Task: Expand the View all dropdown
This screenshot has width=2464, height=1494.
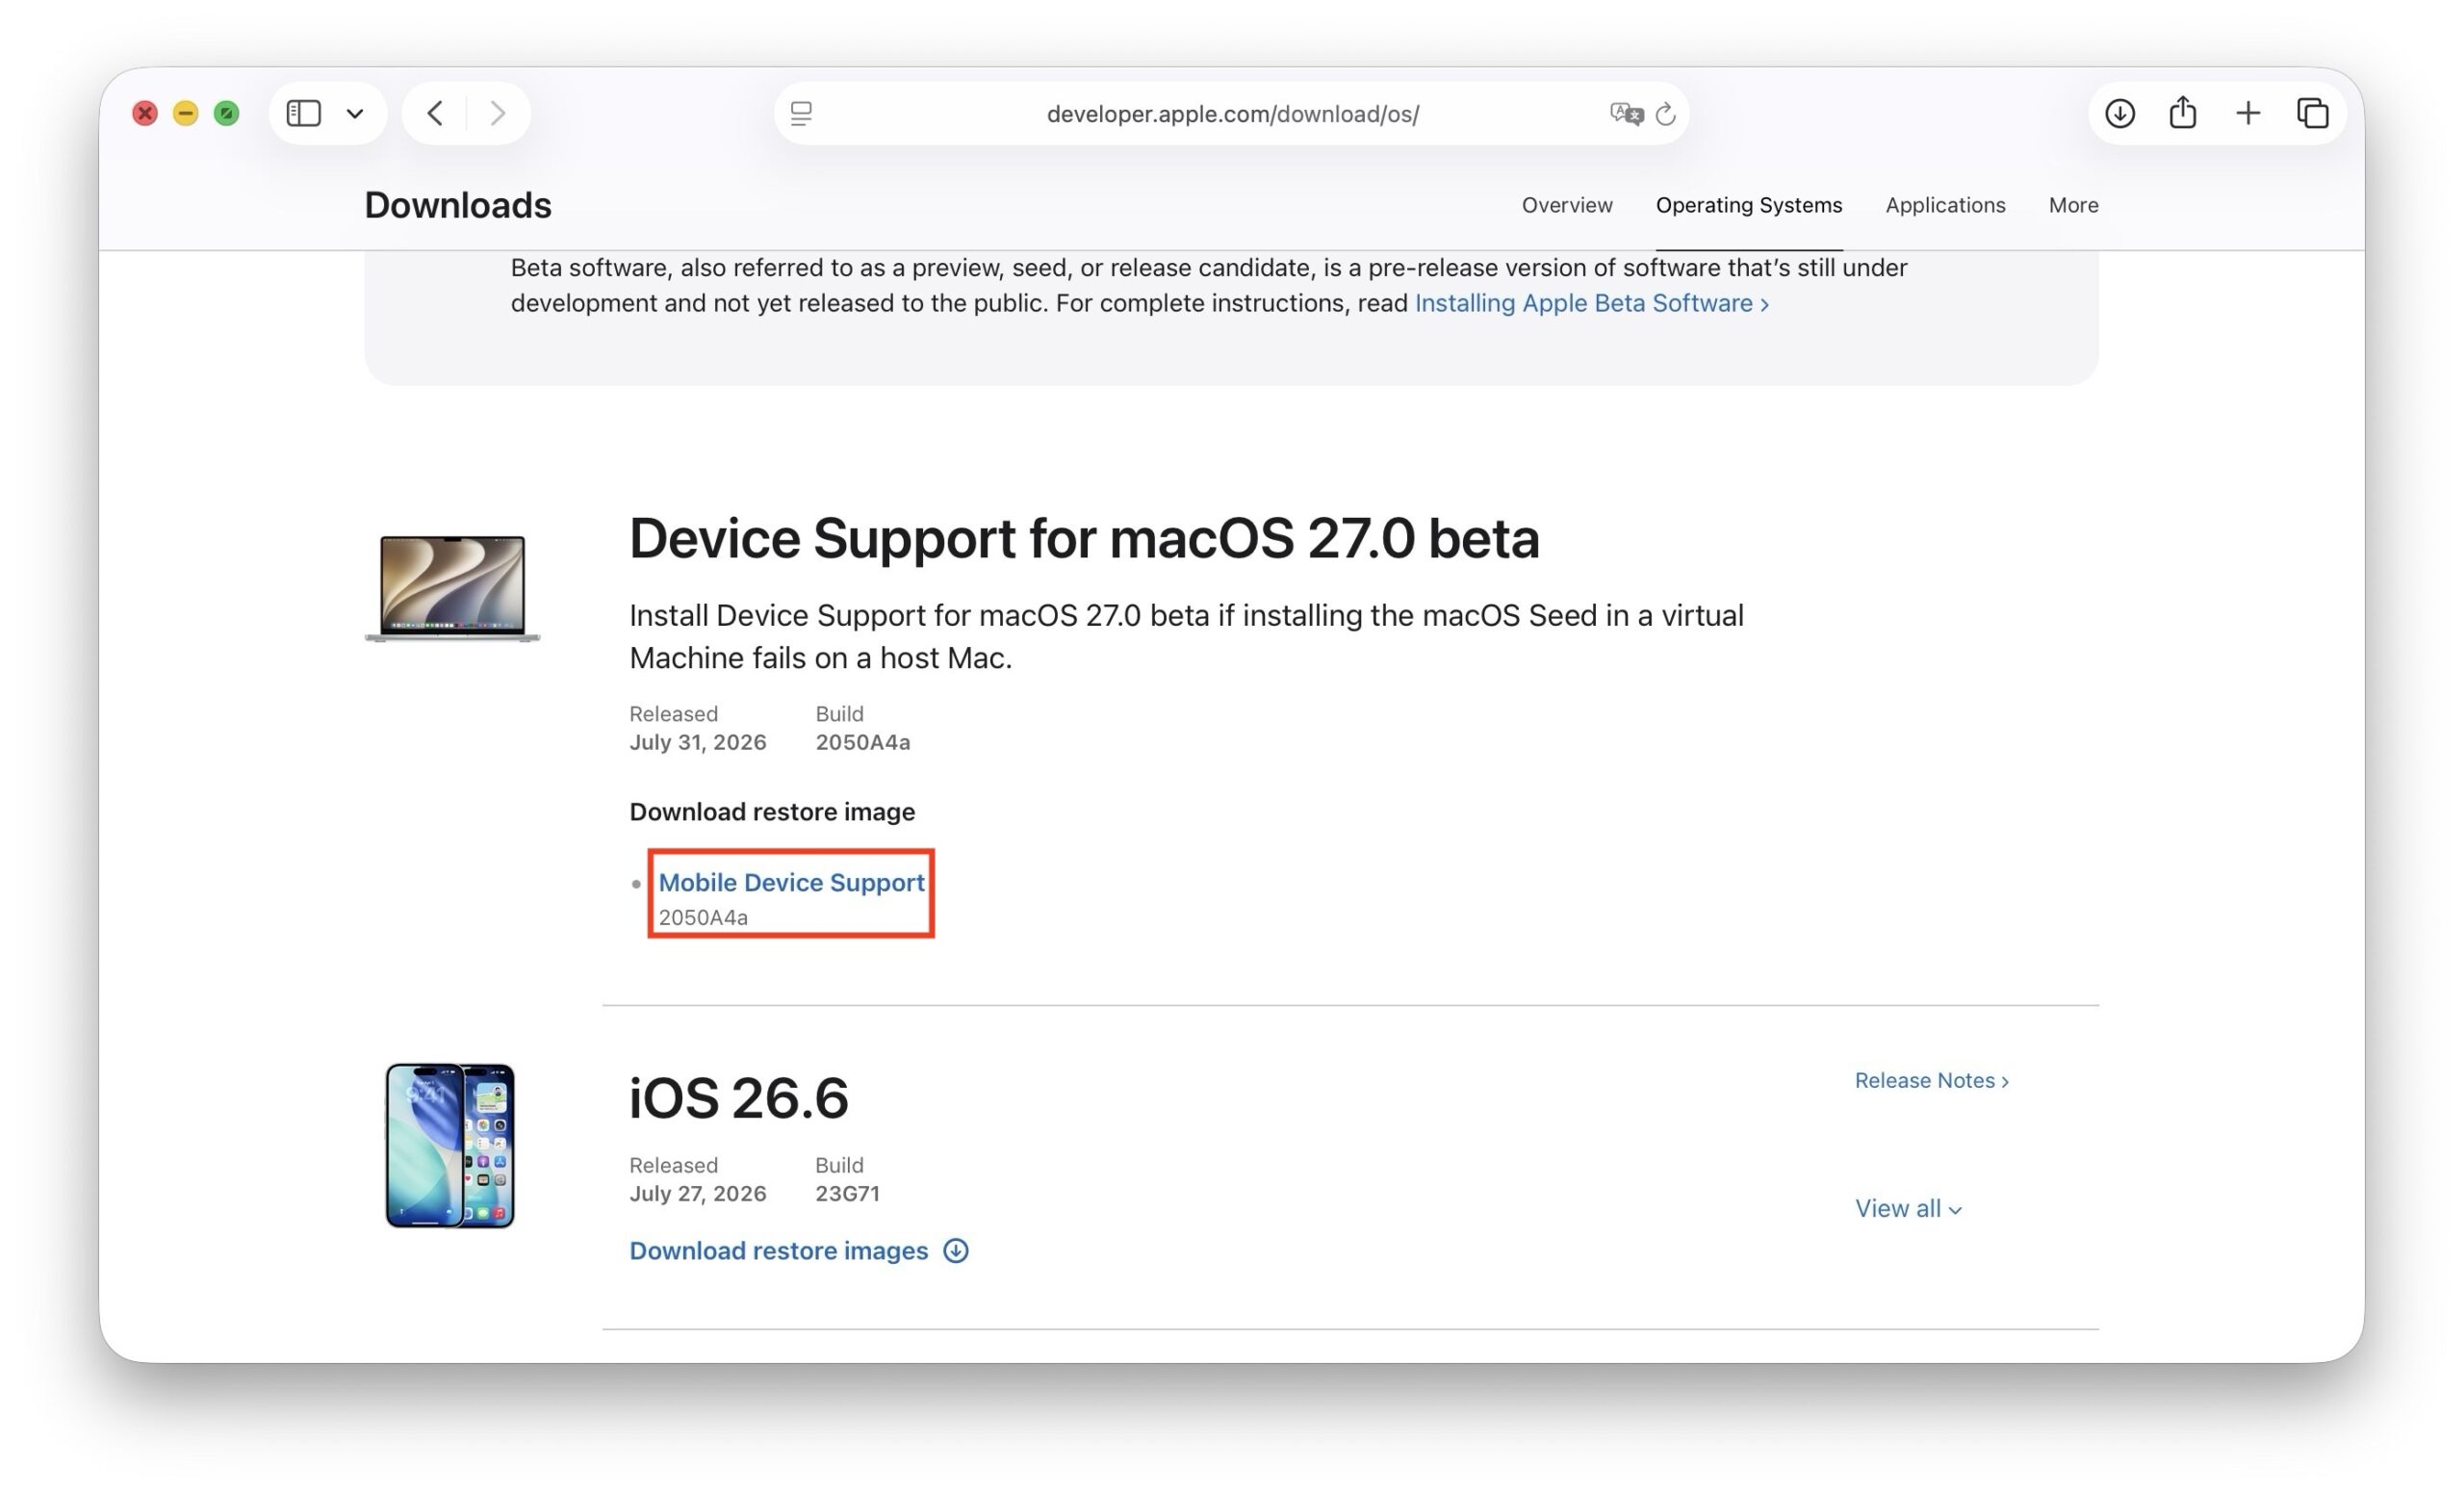Action: (x=1908, y=1208)
